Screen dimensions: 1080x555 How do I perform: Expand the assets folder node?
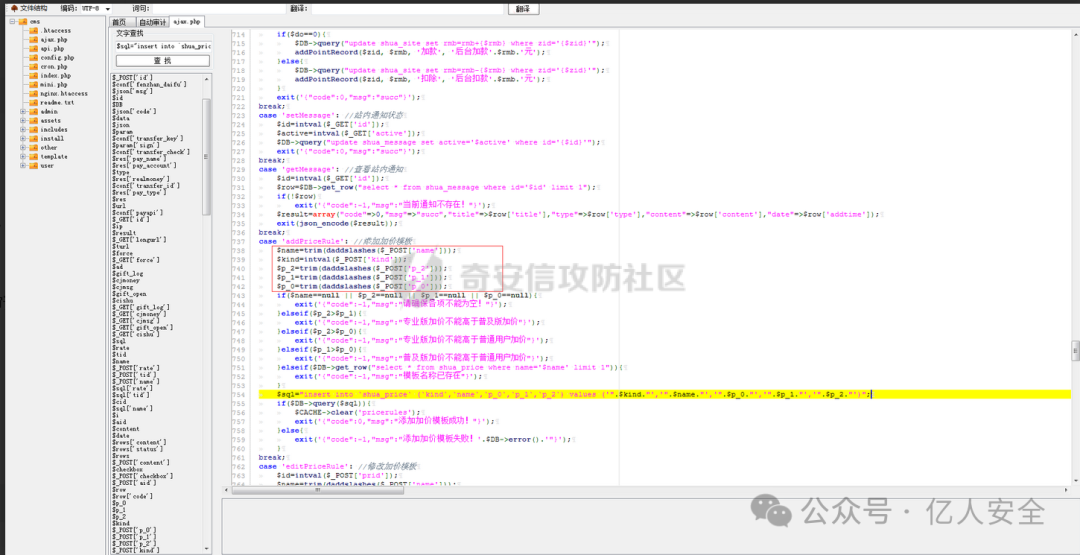[x=23, y=120]
